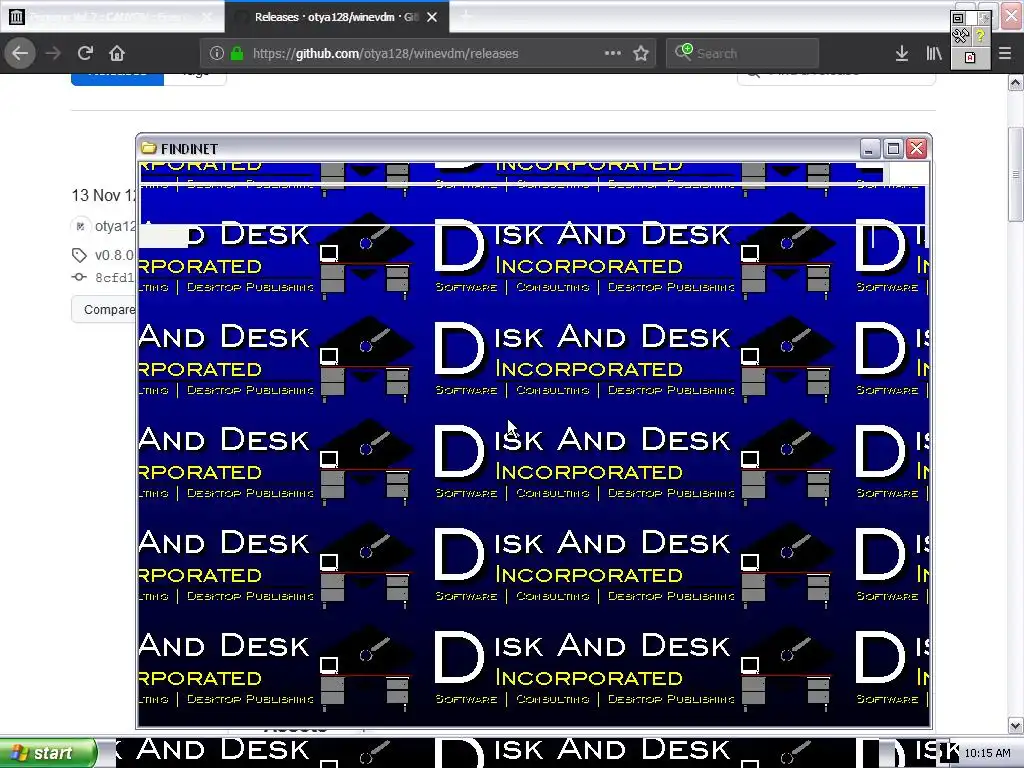This screenshot has height=768, width=1024.
Task: Show site information via the info icon
Action: coord(217,54)
